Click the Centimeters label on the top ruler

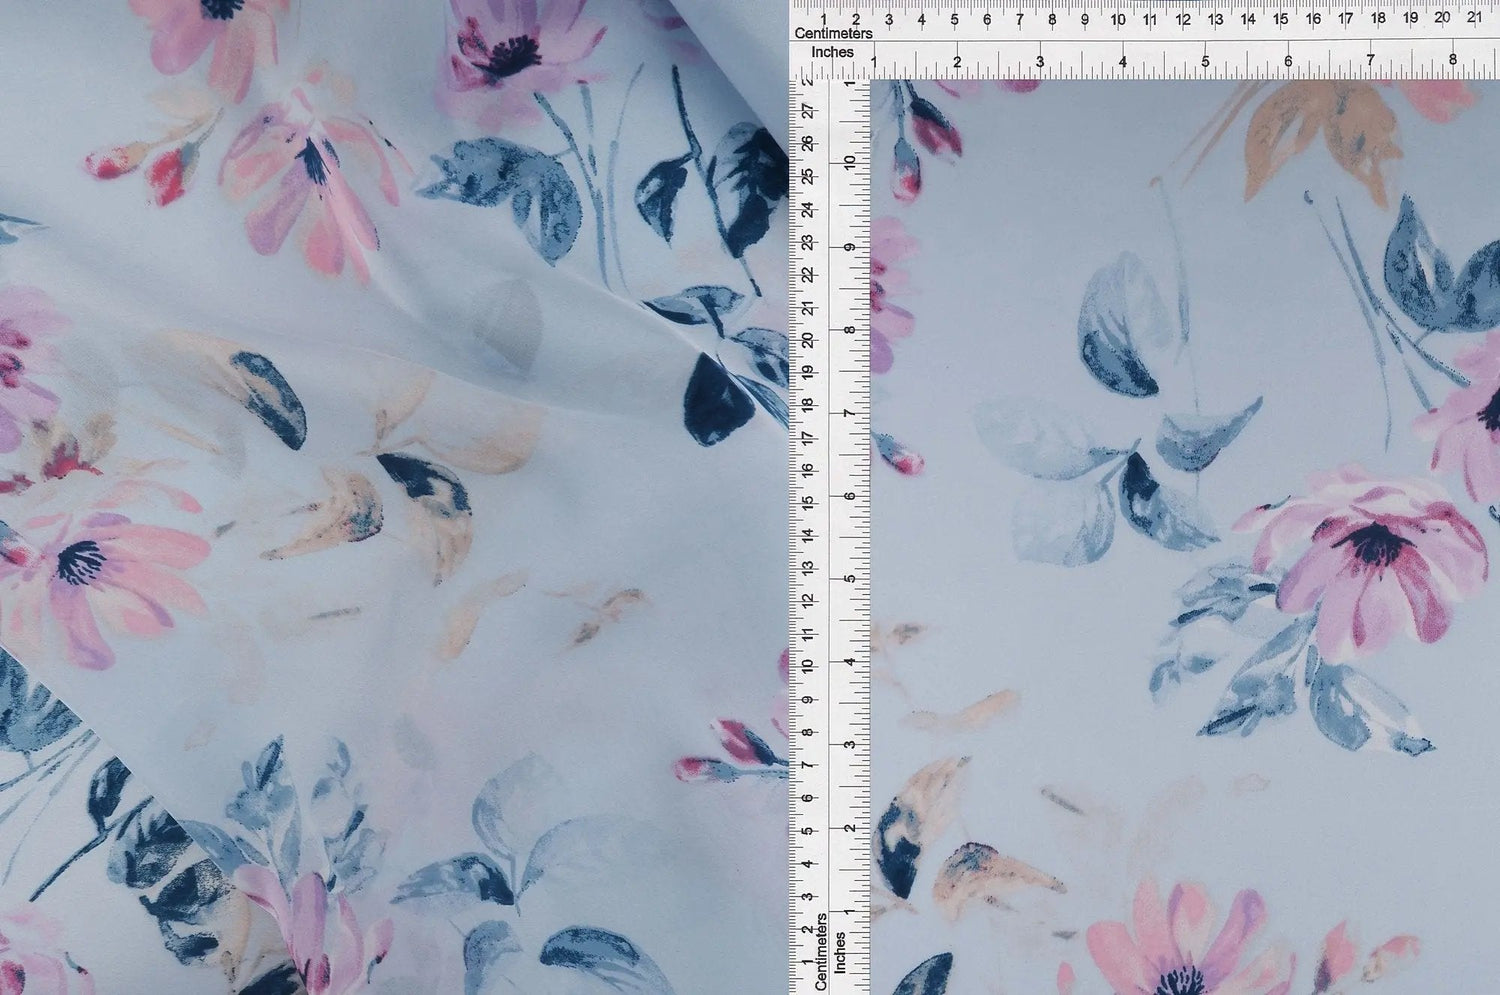(832, 33)
